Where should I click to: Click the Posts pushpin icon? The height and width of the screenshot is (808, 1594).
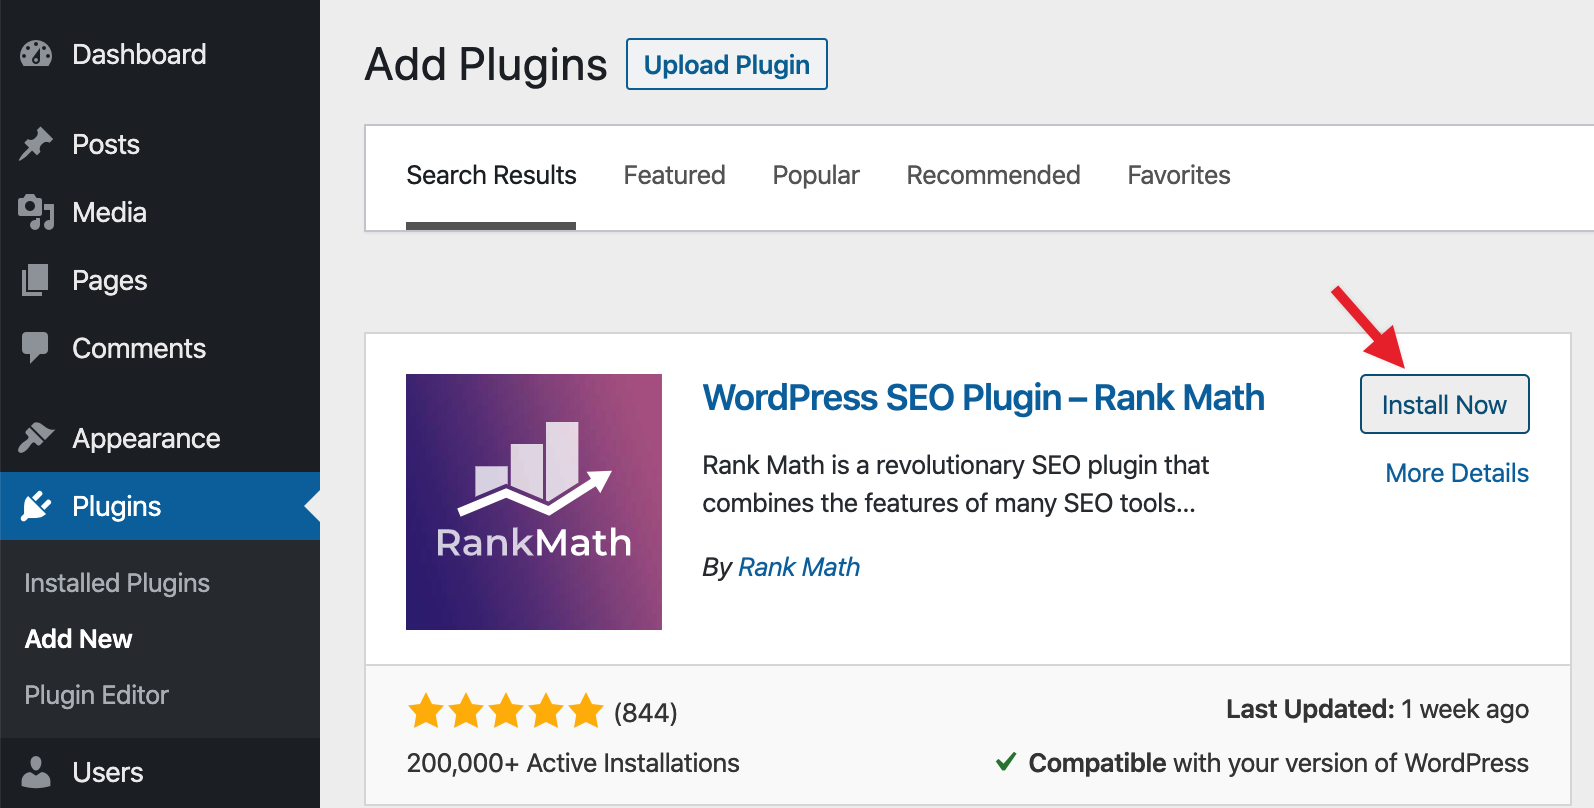point(36,144)
